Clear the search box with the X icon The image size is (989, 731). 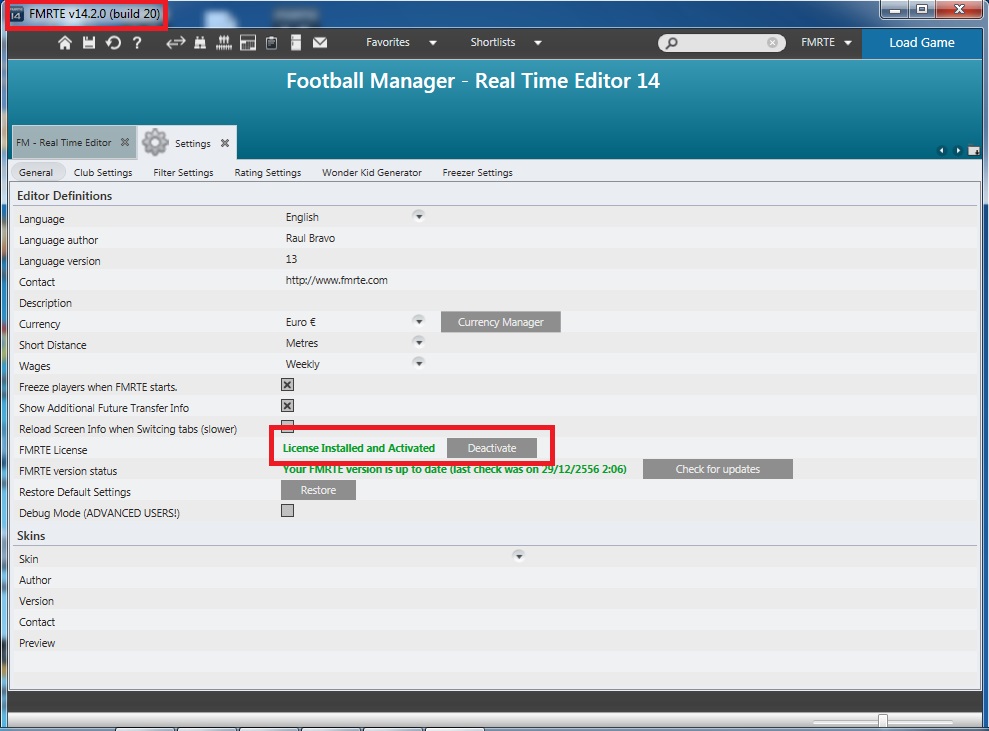pyautogui.click(x=772, y=42)
